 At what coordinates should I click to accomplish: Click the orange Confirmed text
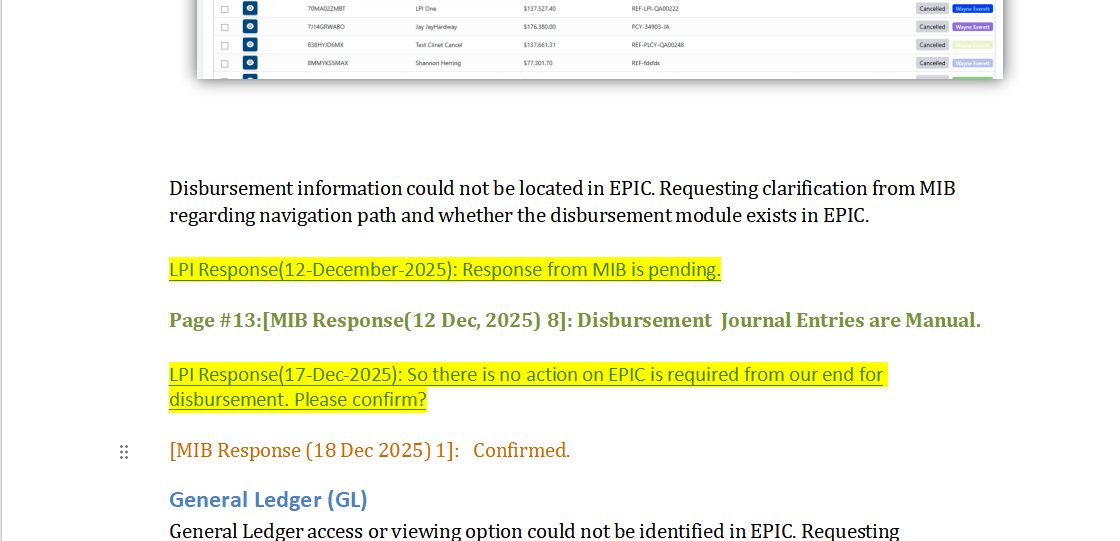pyautogui.click(x=521, y=451)
